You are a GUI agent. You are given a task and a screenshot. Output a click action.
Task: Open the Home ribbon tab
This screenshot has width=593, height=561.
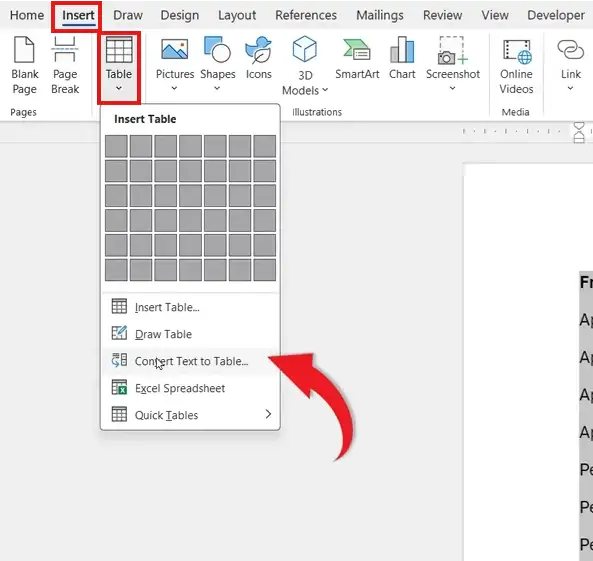click(27, 15)
